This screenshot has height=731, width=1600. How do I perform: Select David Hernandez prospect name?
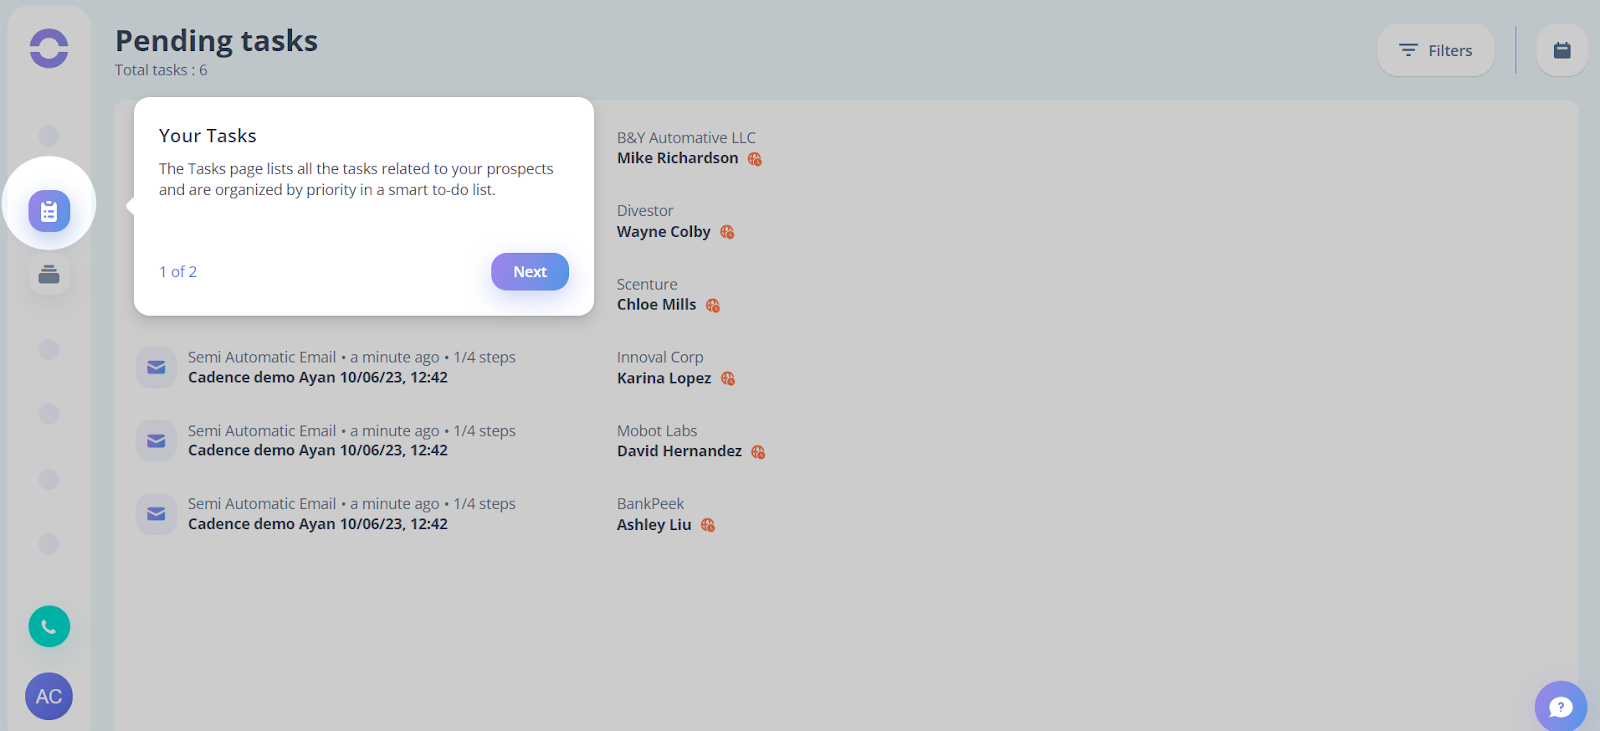(x=679, y=451)
